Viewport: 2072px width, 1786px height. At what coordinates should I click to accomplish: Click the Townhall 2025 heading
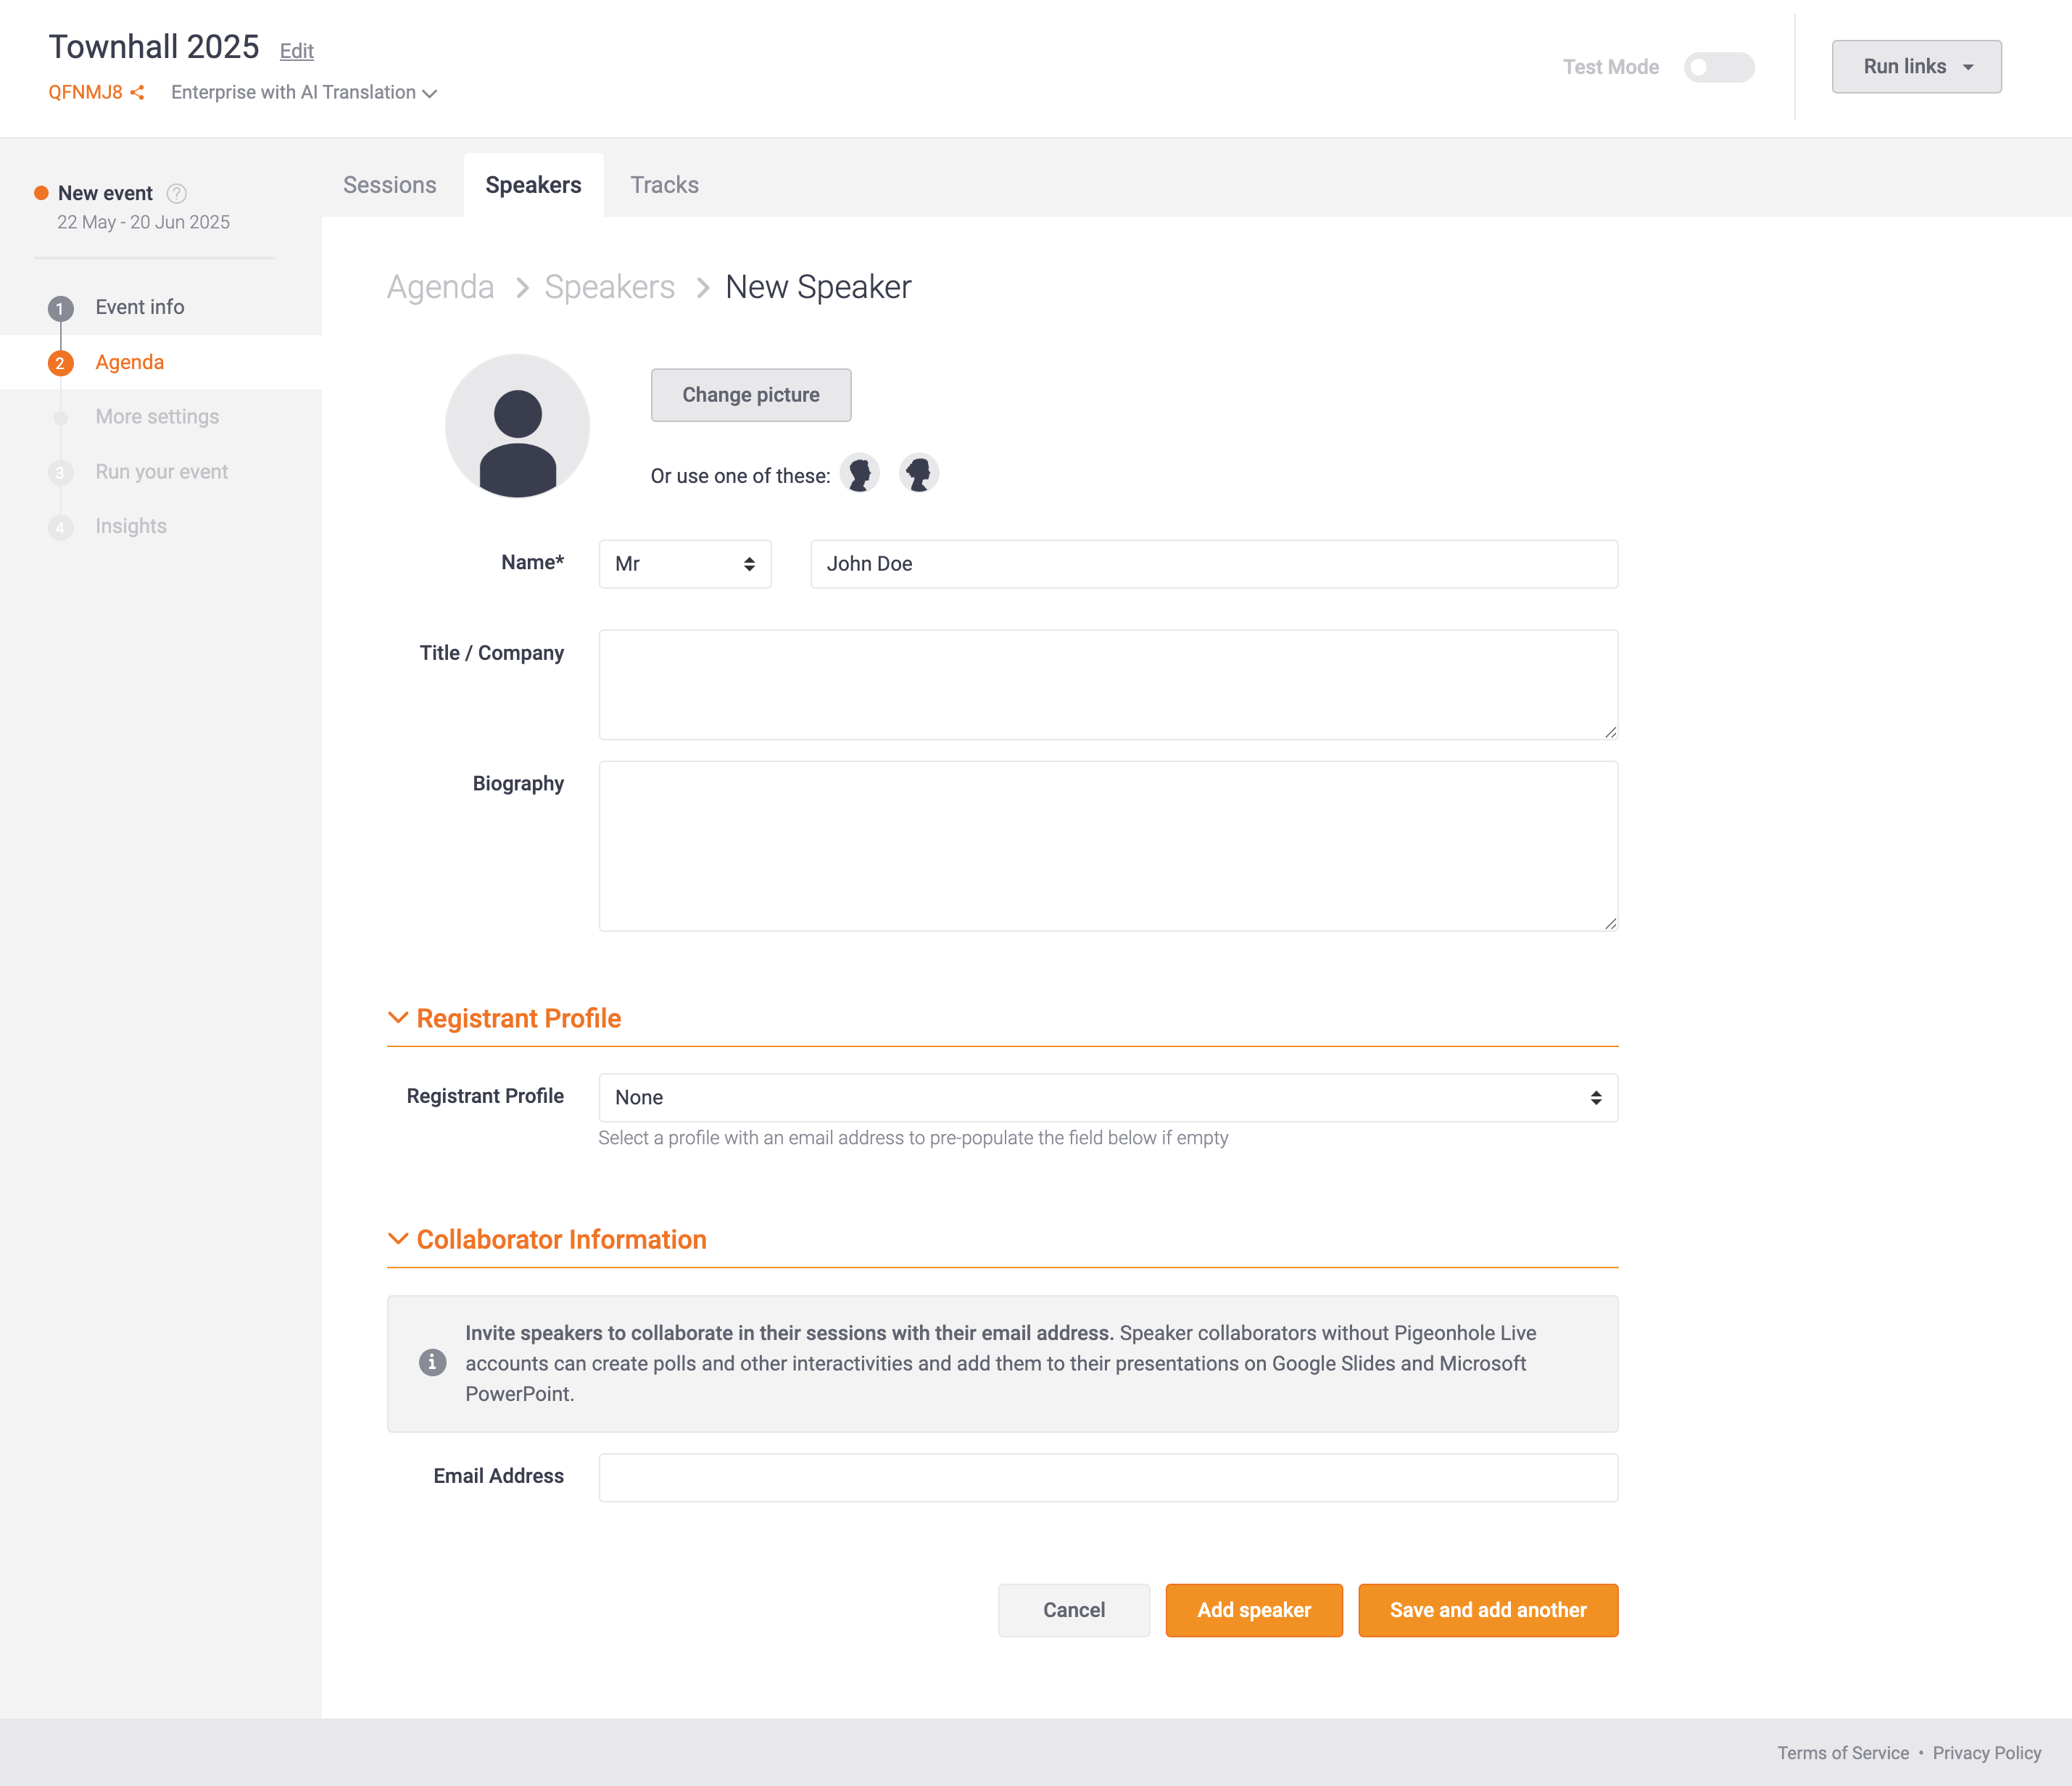click(154, 47)
